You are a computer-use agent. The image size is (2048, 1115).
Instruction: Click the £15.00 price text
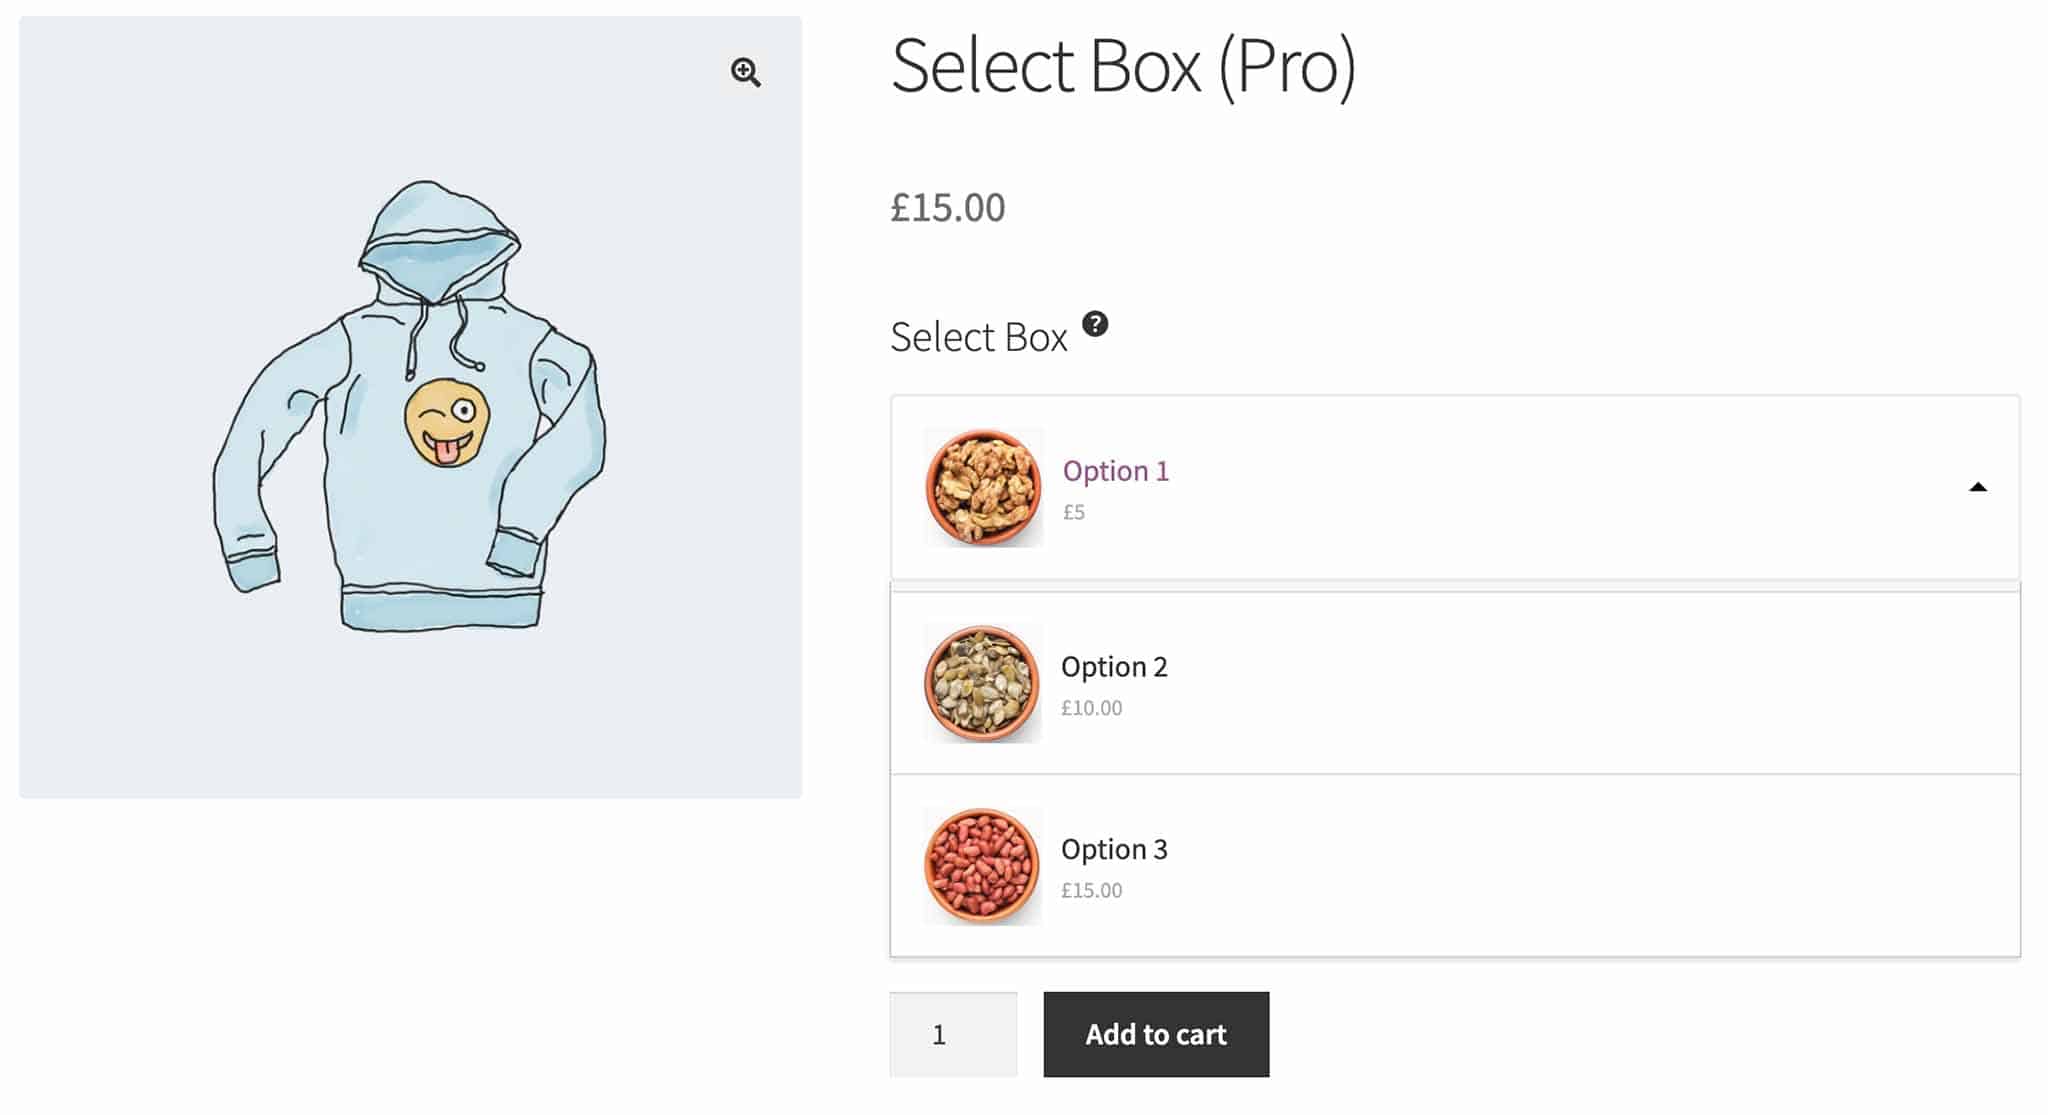(946, 208)
